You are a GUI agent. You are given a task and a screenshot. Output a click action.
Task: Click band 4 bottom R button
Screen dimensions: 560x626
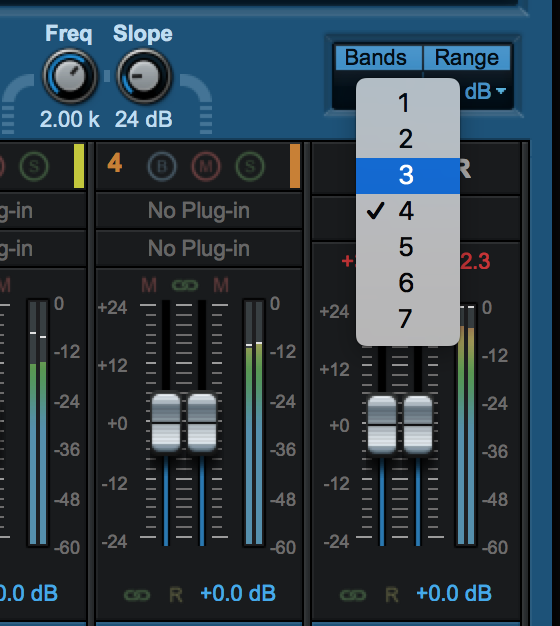(x=176, y=595)
